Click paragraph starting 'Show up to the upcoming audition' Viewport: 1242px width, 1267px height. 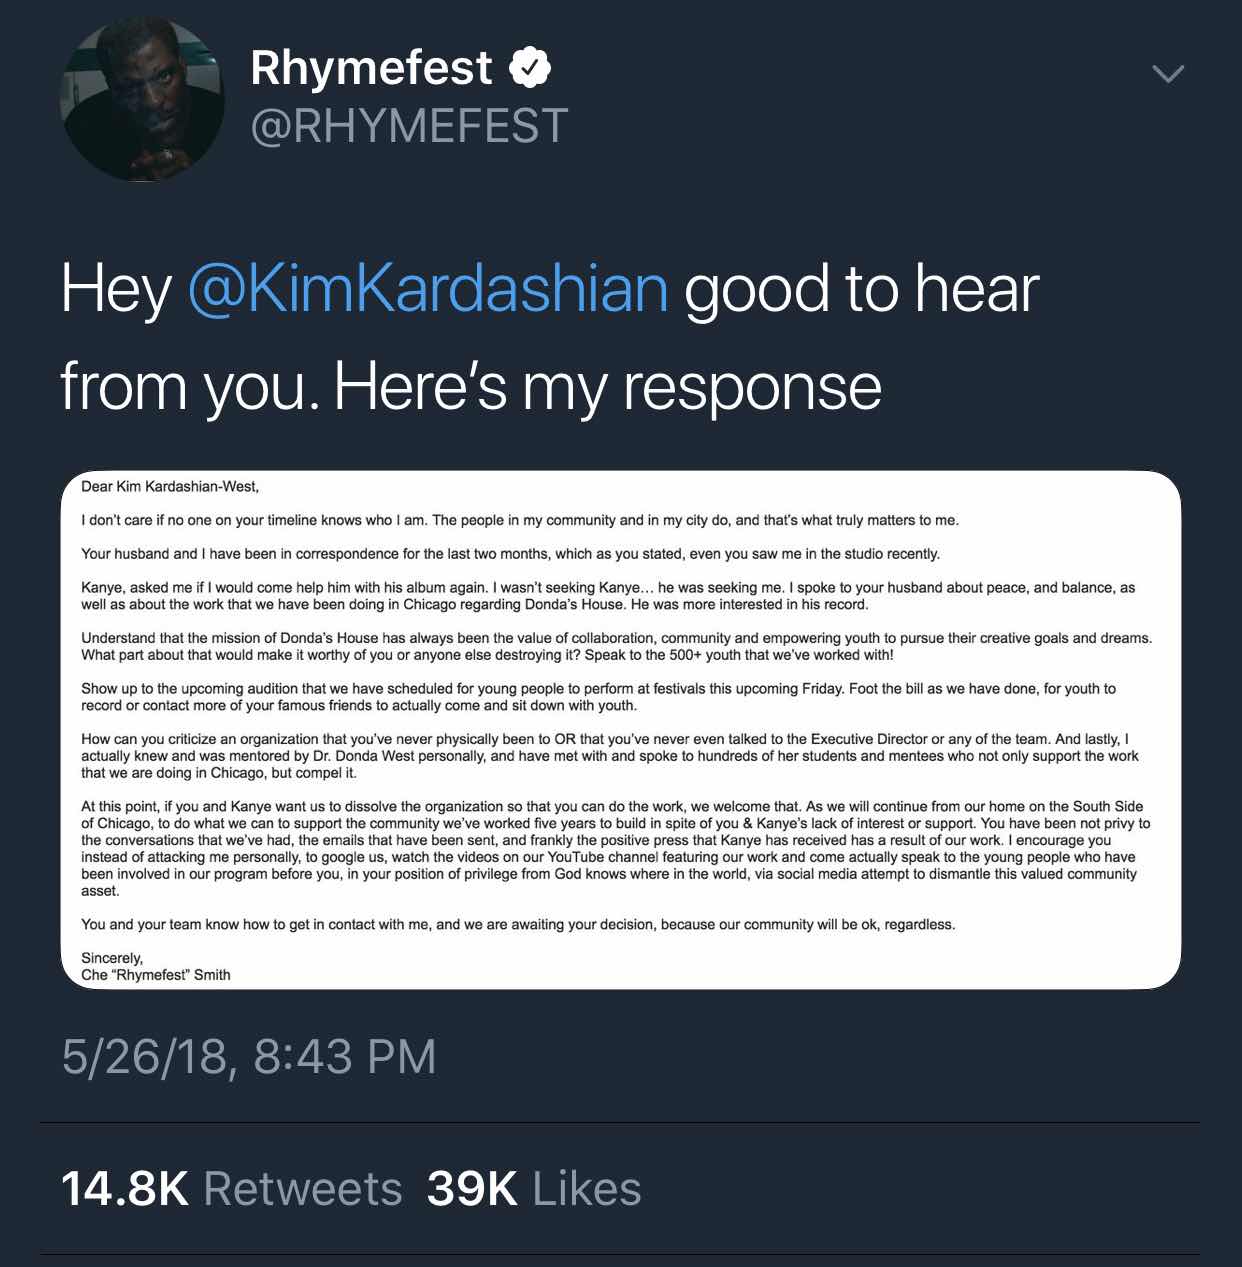click(x=598, y=697)
